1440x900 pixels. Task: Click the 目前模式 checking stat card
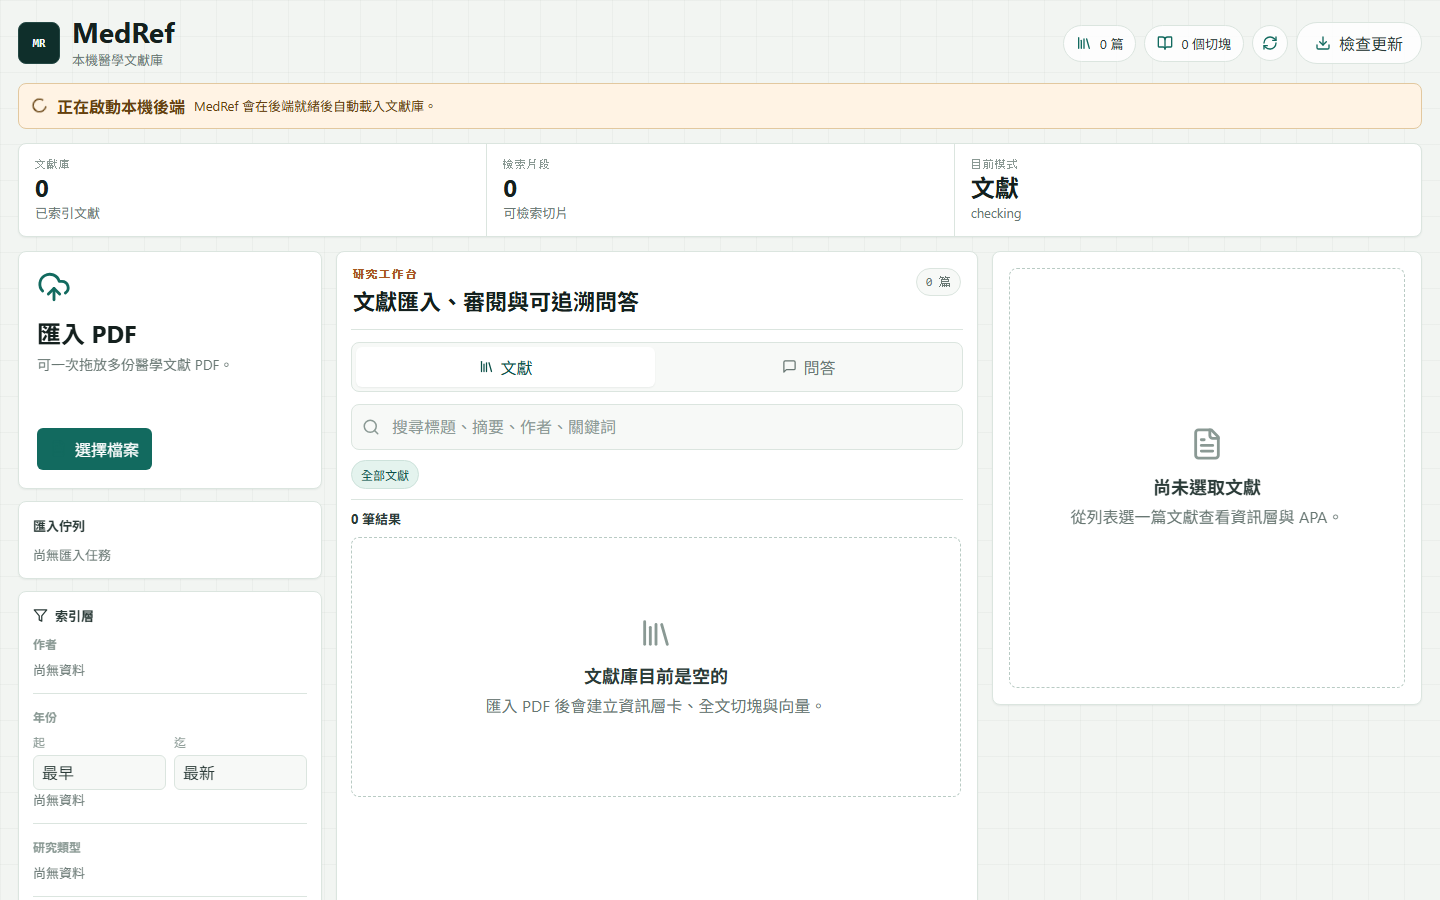click(1188, 190)
